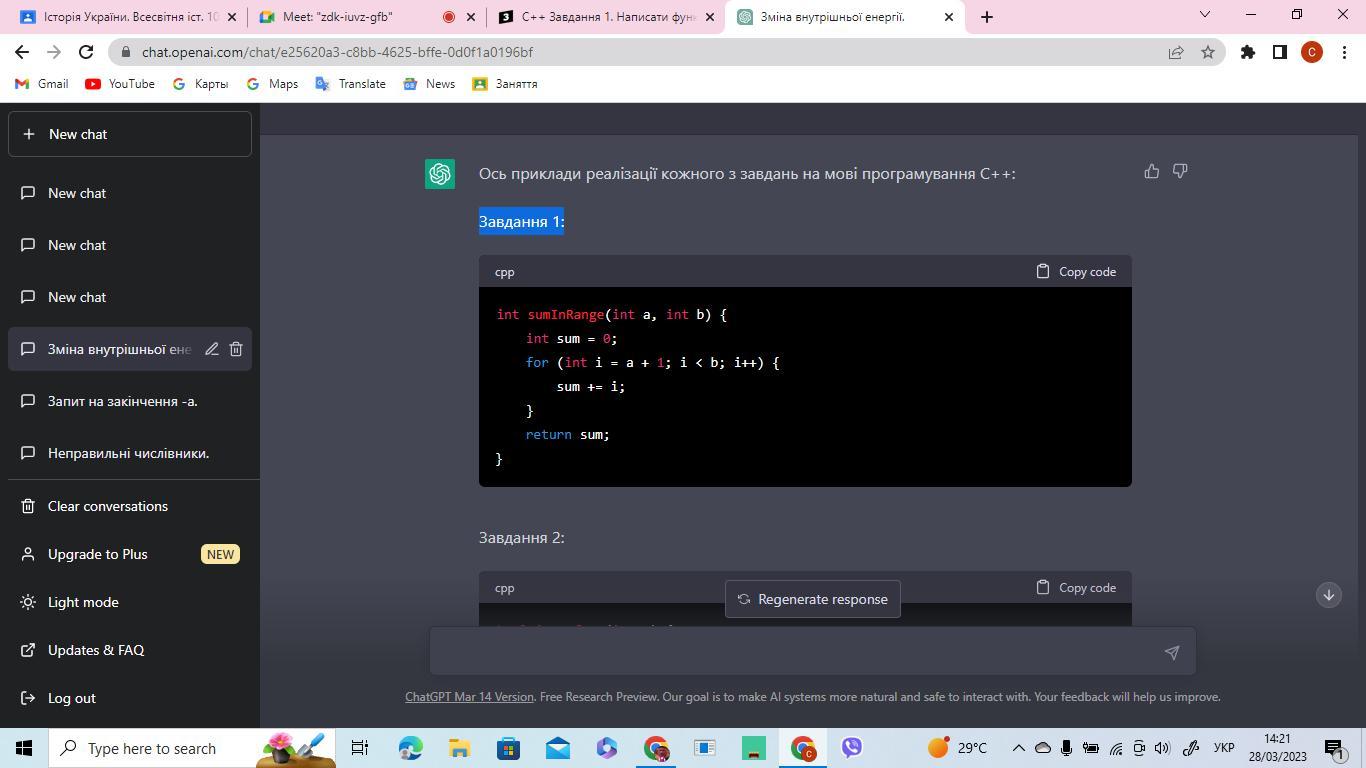Expand hidden system tray icons chevron
Image resolution: width=1366 pixels, height=768 pixels.
[1018, 748]
